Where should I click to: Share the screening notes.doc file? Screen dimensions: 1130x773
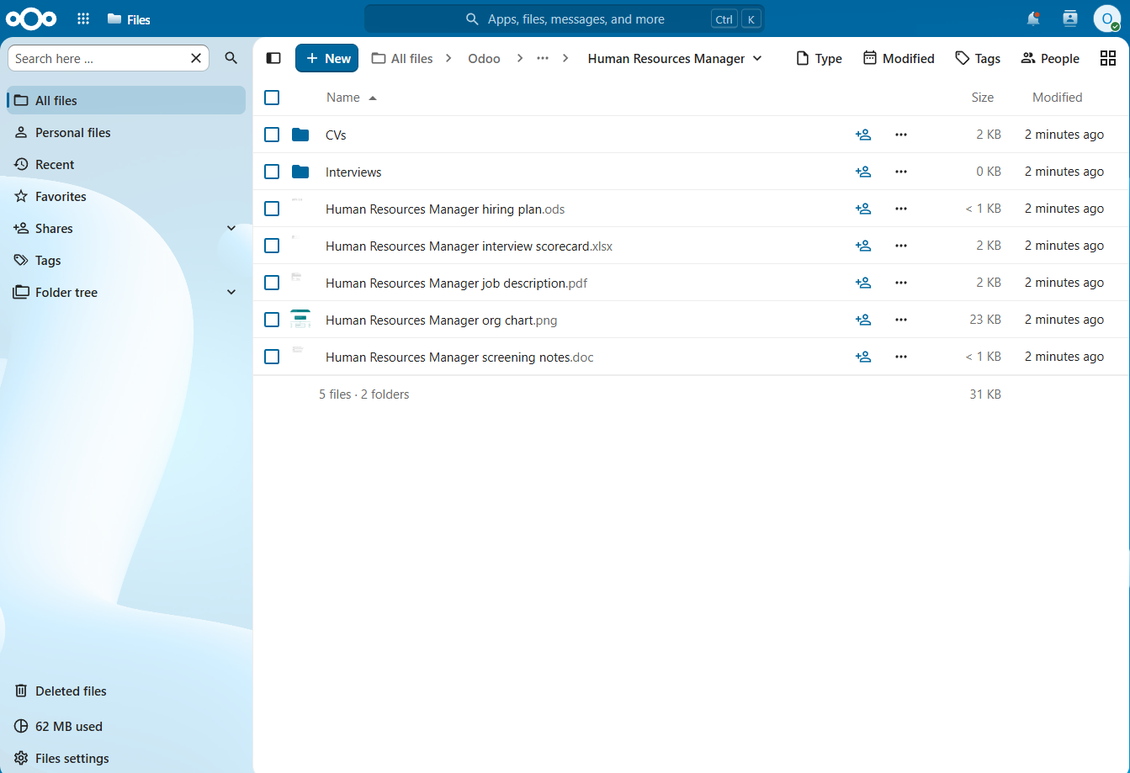[863, 357]
